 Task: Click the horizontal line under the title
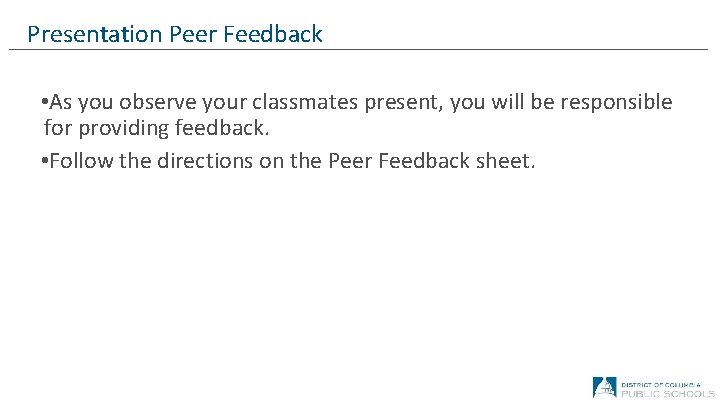[x=400, y=50]
